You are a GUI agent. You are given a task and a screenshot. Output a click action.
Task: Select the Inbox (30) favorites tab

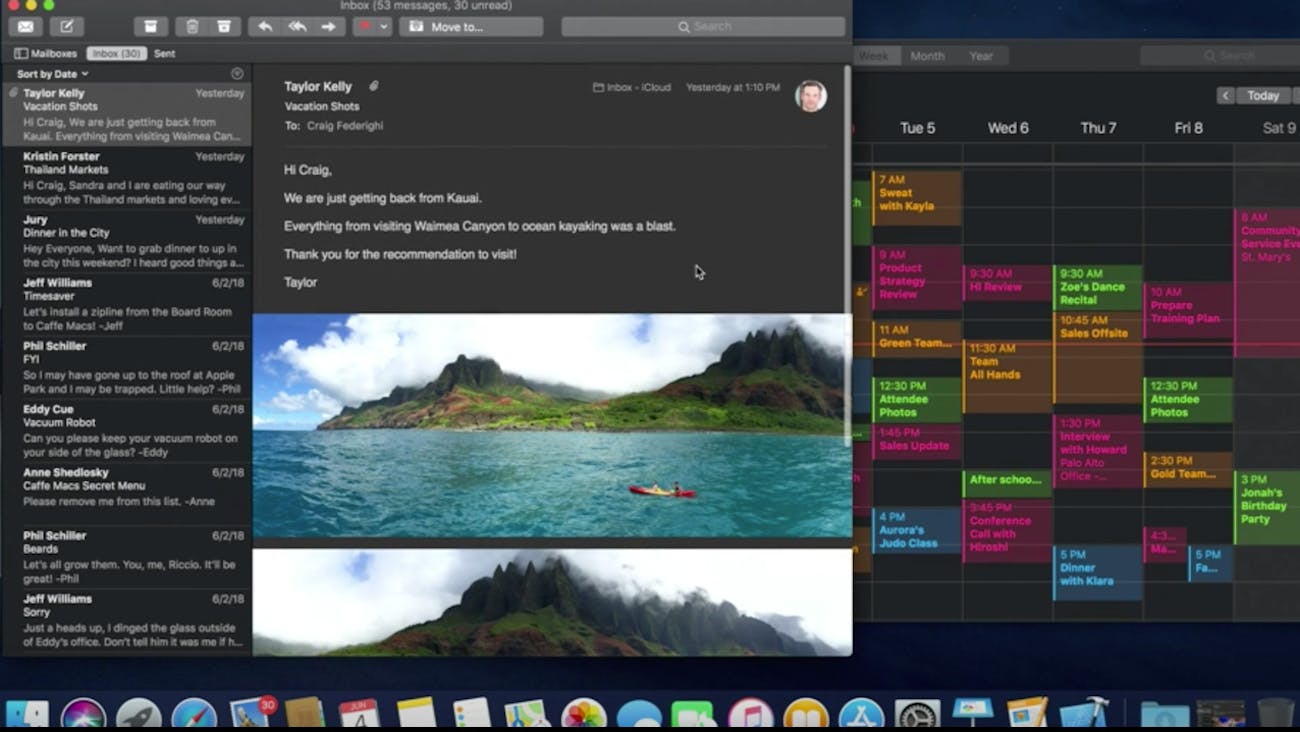point(116,53)
